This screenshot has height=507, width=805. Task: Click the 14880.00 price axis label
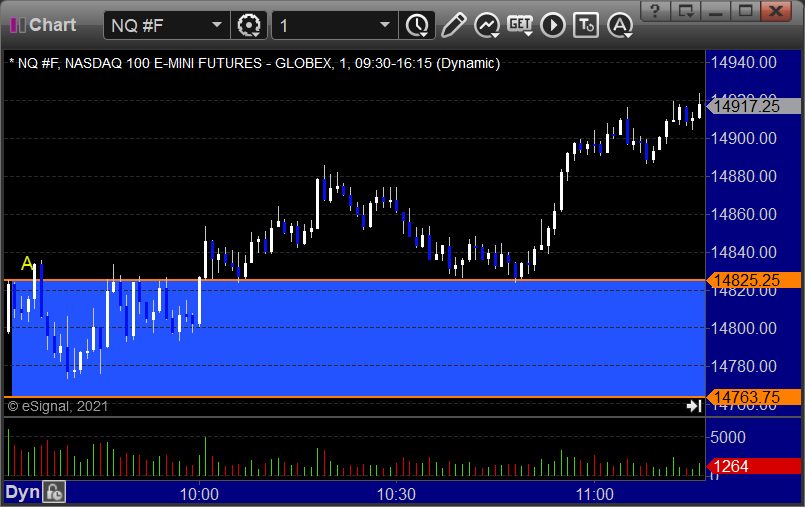[743, 177]
